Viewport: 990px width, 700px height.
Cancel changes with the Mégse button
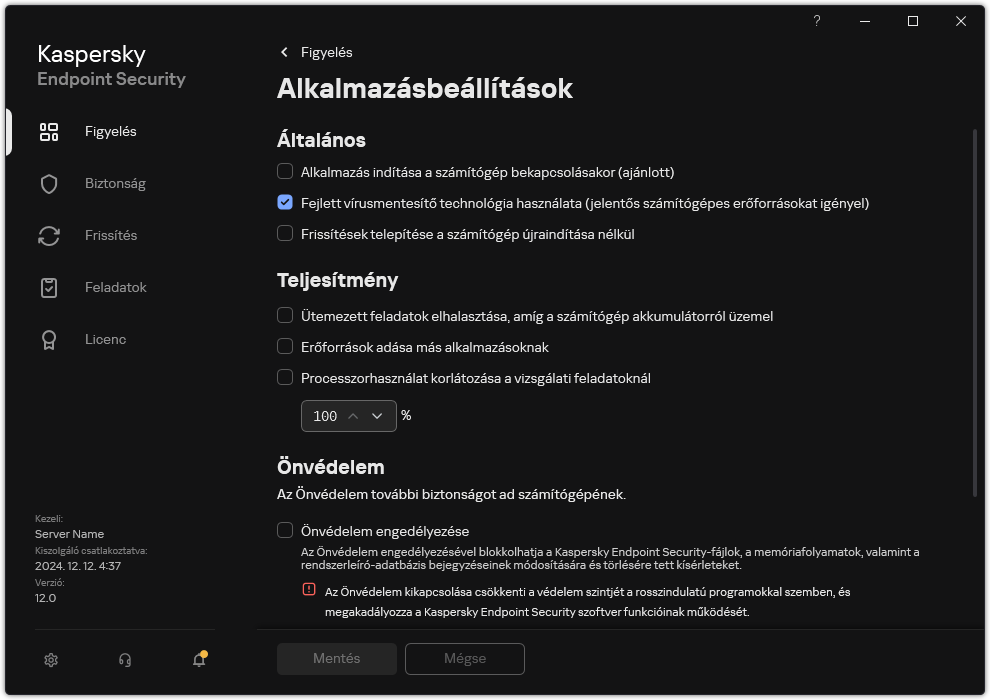click(x=464, y=659)
